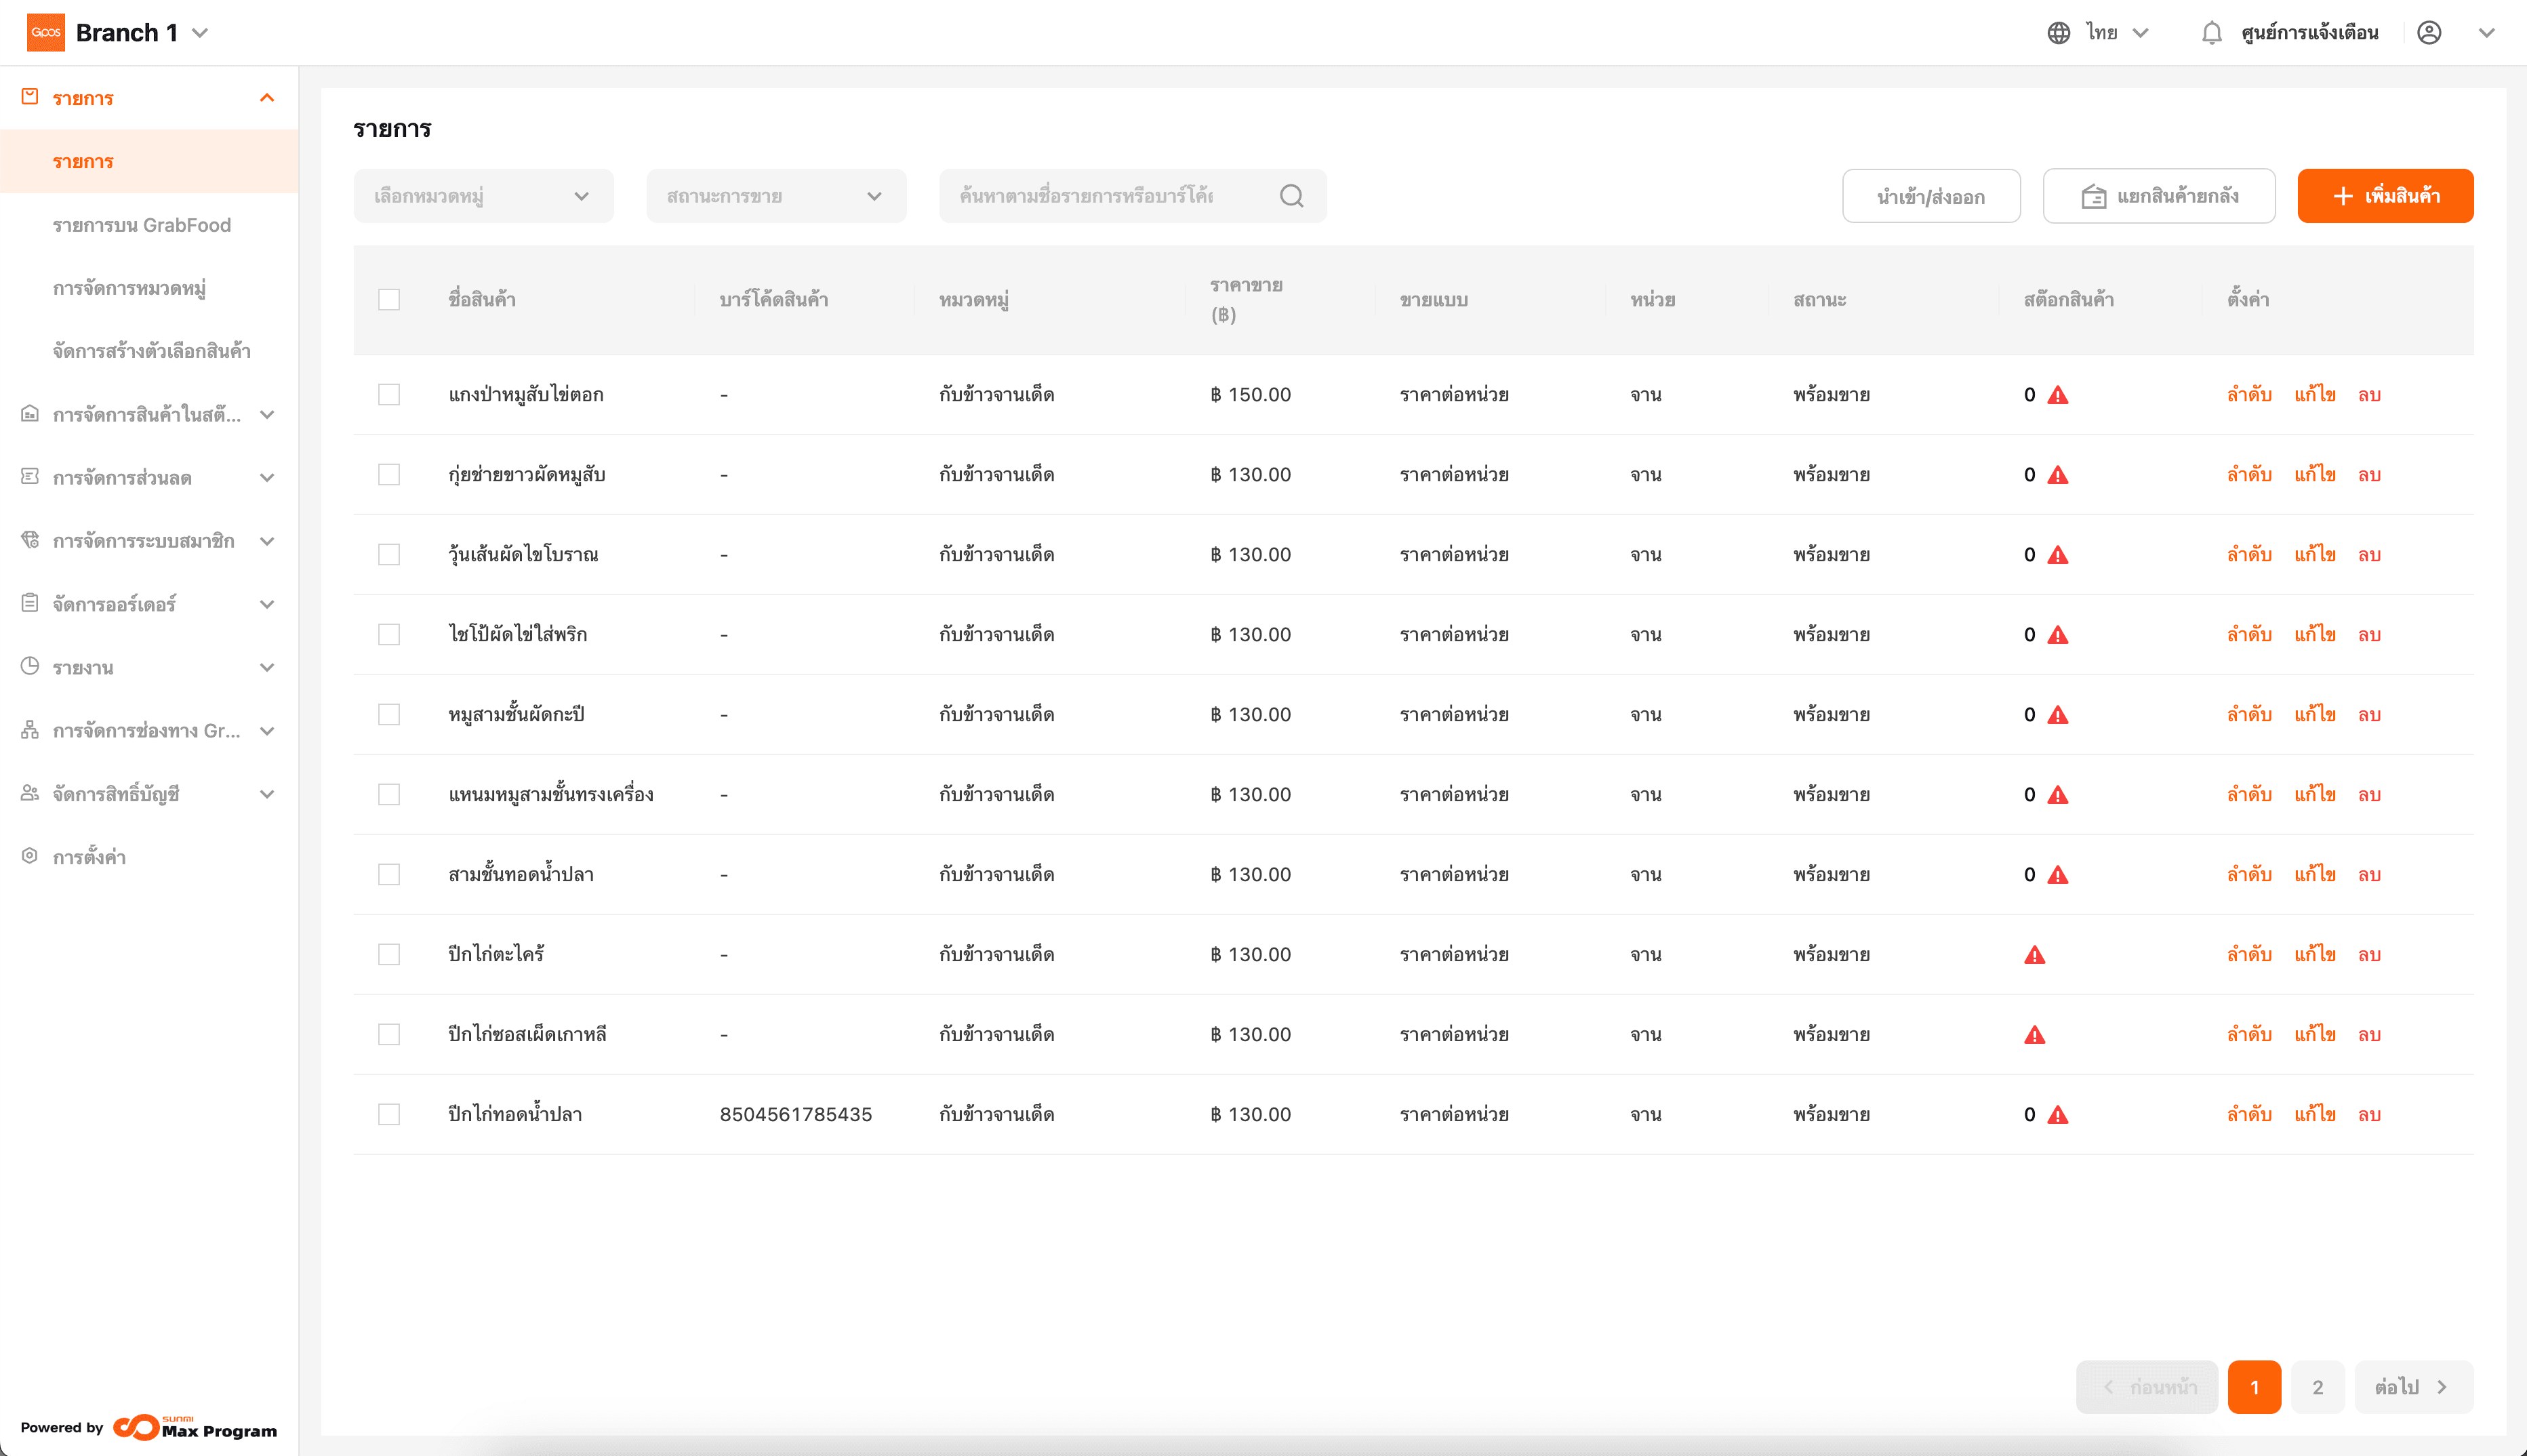Go to page 2 of the list

[x=2317, y=1387]
